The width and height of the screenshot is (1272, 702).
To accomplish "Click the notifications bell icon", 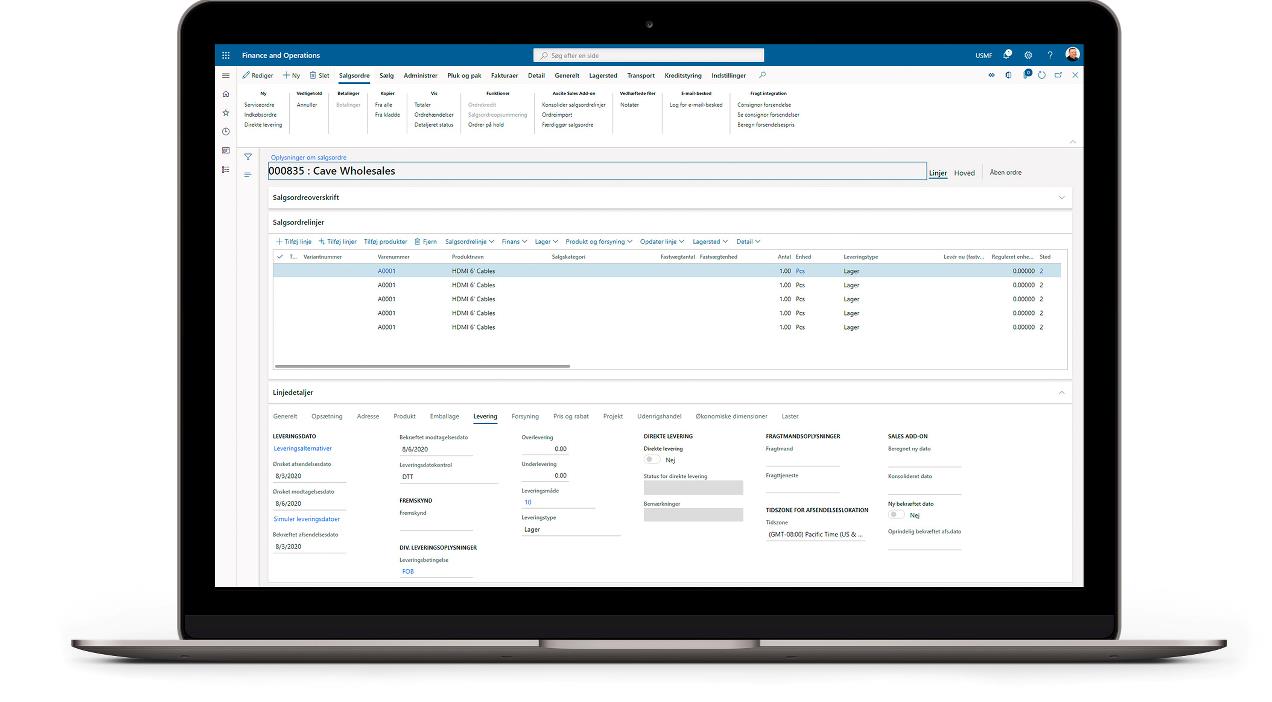I will [1007, 55].
